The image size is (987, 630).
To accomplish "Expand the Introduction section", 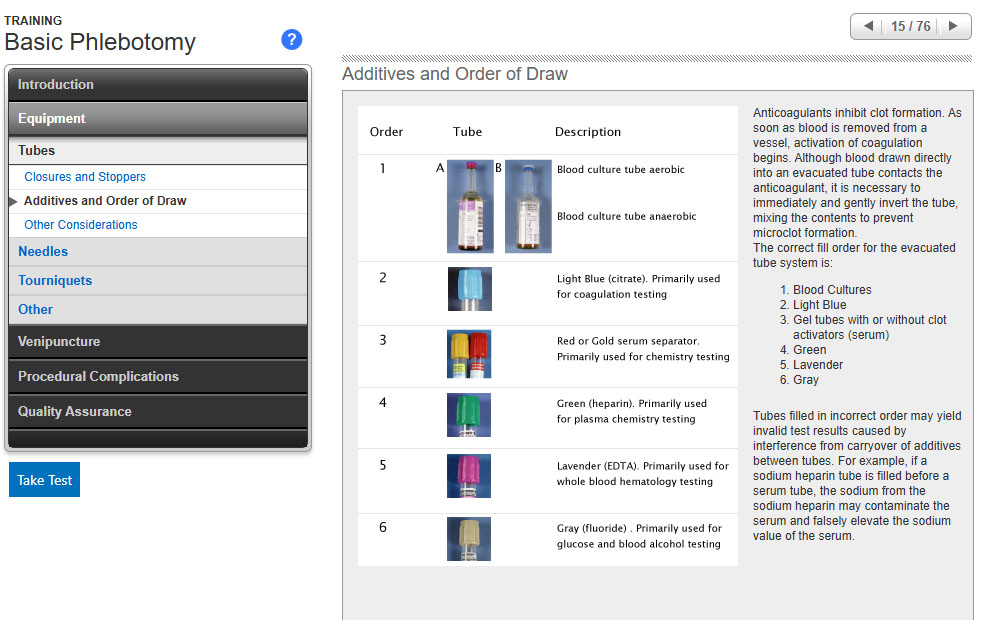I will (x=159, y=85).
